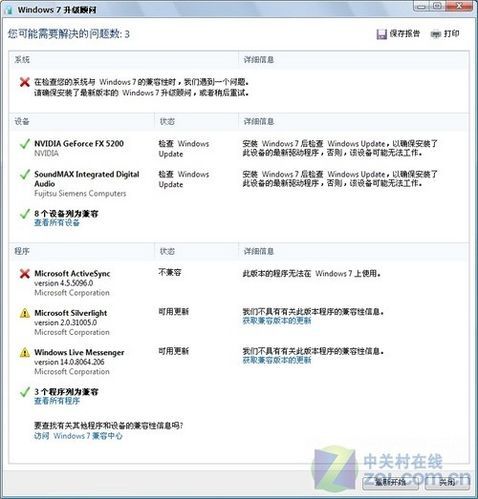Select the version 4.5.5096.0 text
The height and width of the screenshot is (499, 478).
point(64,283)
